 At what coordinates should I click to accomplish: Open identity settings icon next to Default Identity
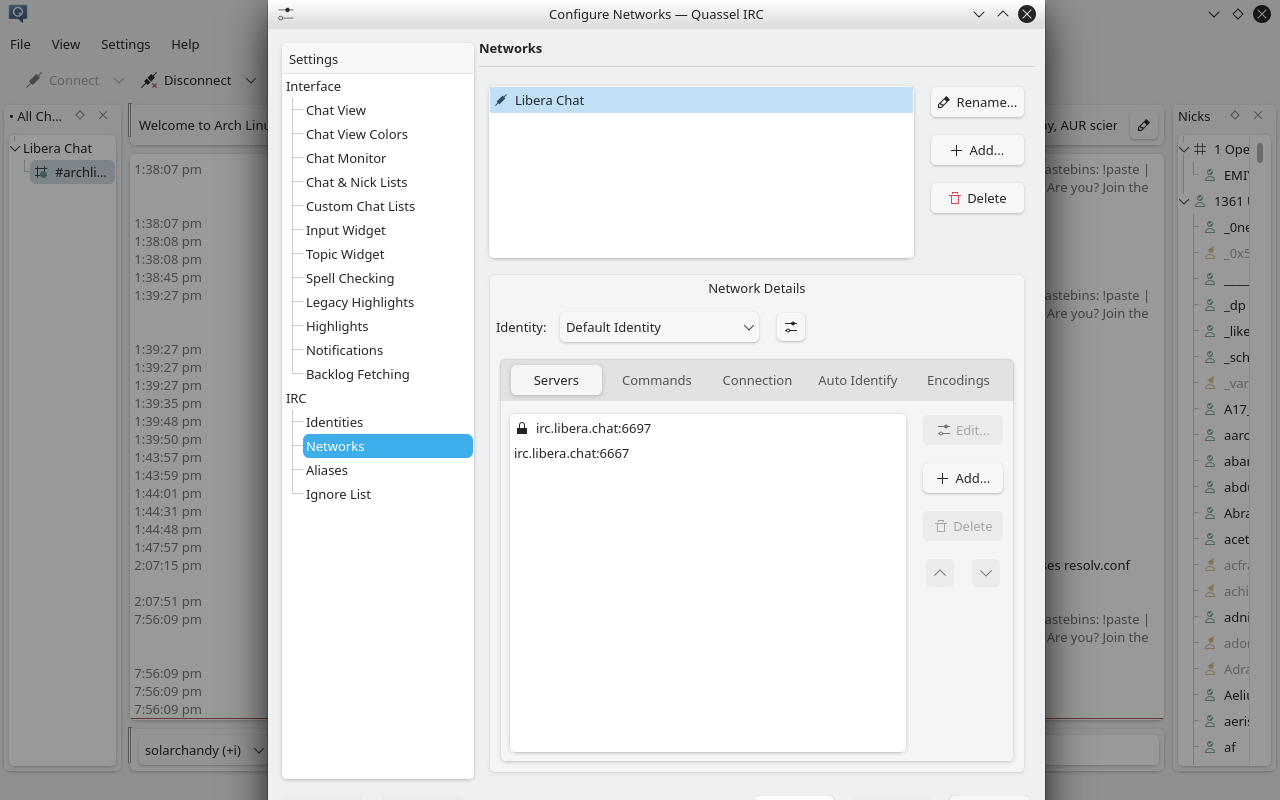coord(791,327)
